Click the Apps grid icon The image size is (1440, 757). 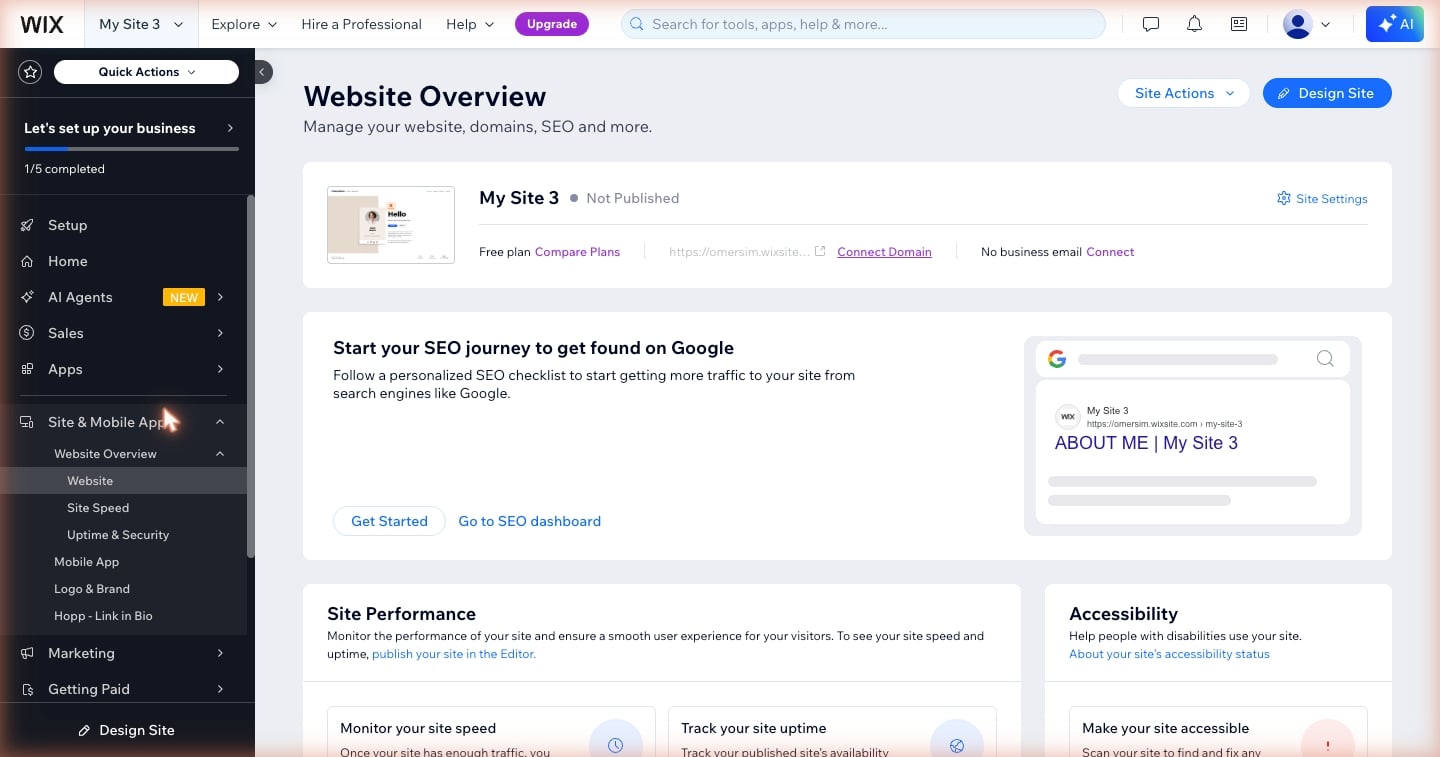point(28,369)
